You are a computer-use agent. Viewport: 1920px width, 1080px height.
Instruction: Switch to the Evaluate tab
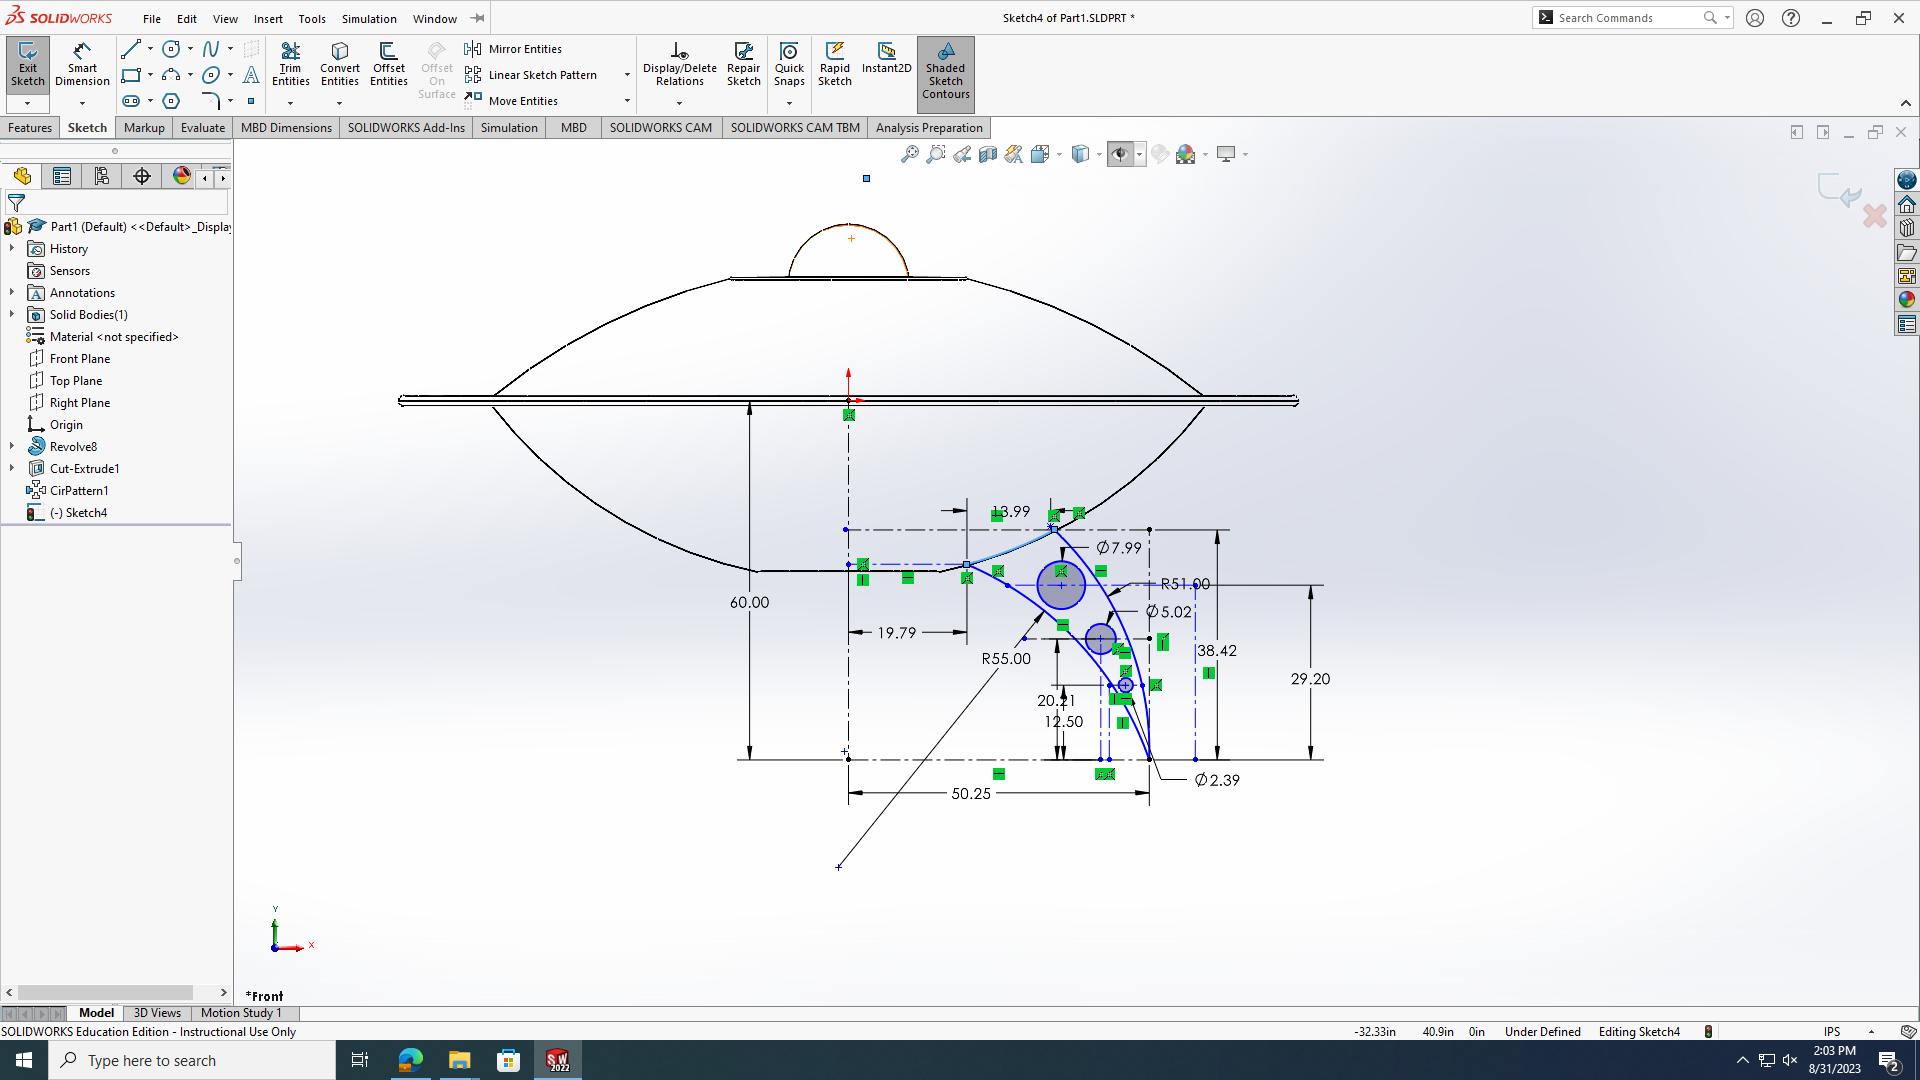coord(203,127)
